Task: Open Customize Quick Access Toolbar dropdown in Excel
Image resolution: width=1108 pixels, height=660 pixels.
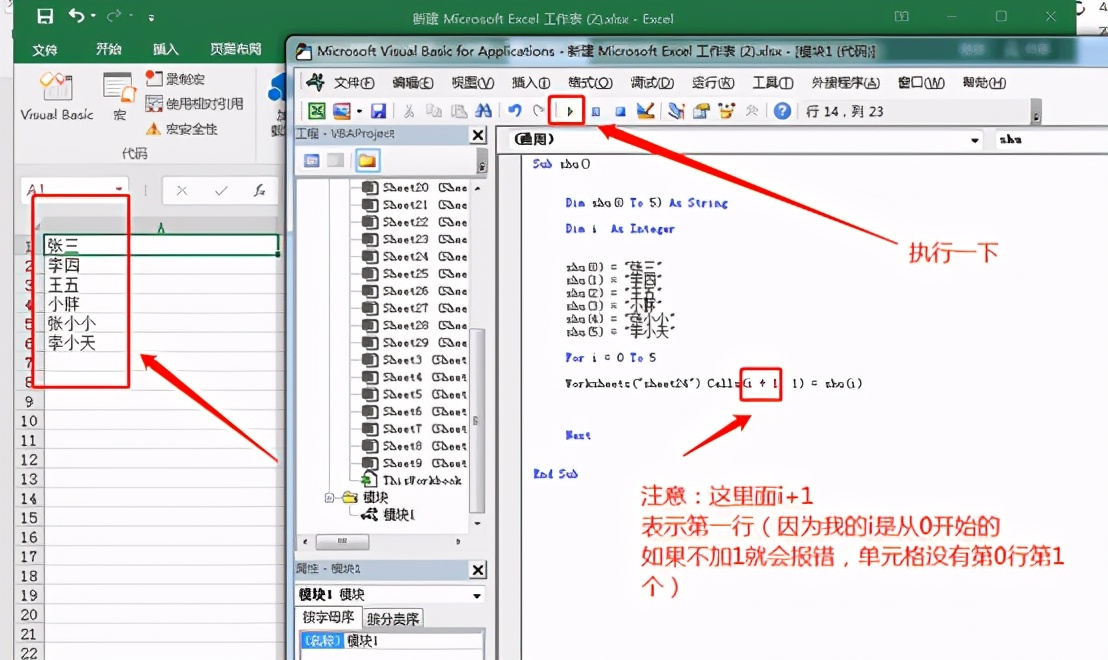Action: click(x=151, y=18)
